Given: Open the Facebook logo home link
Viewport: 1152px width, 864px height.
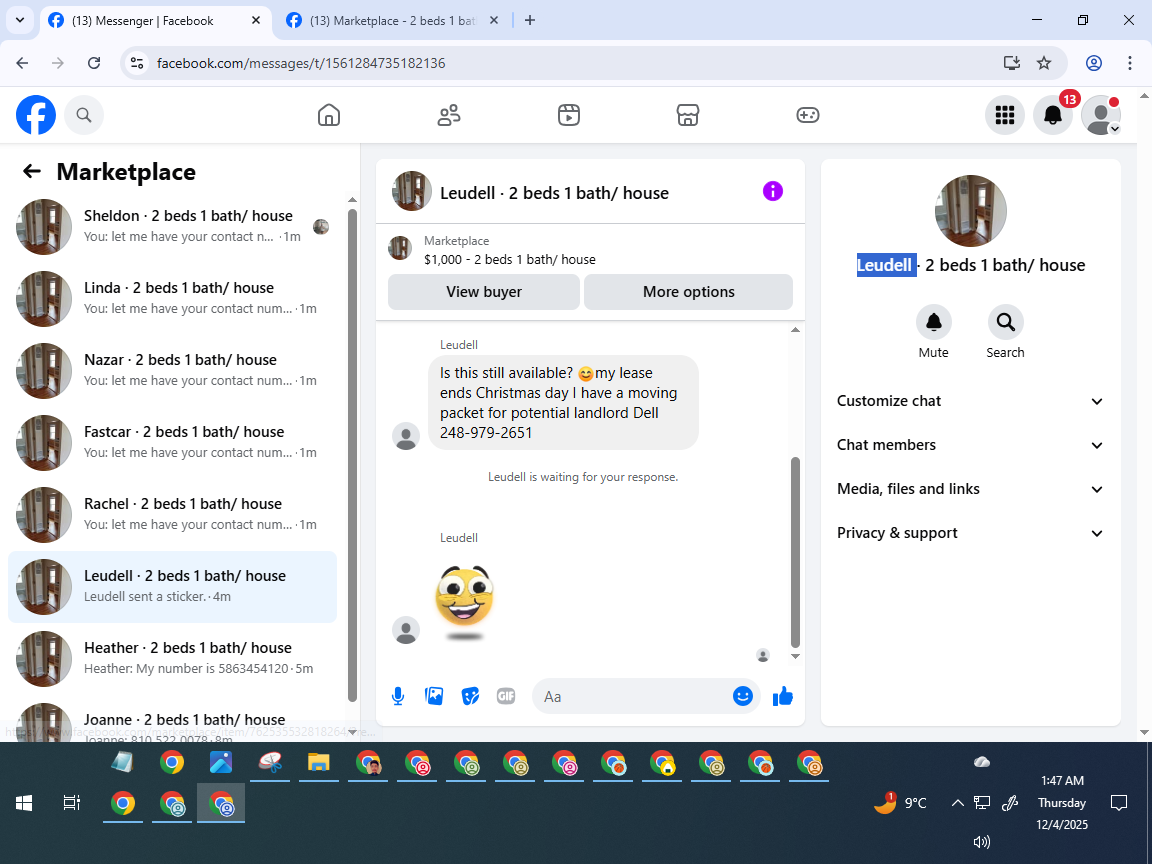Looking at the screenshot, I should tap(36, 115).
